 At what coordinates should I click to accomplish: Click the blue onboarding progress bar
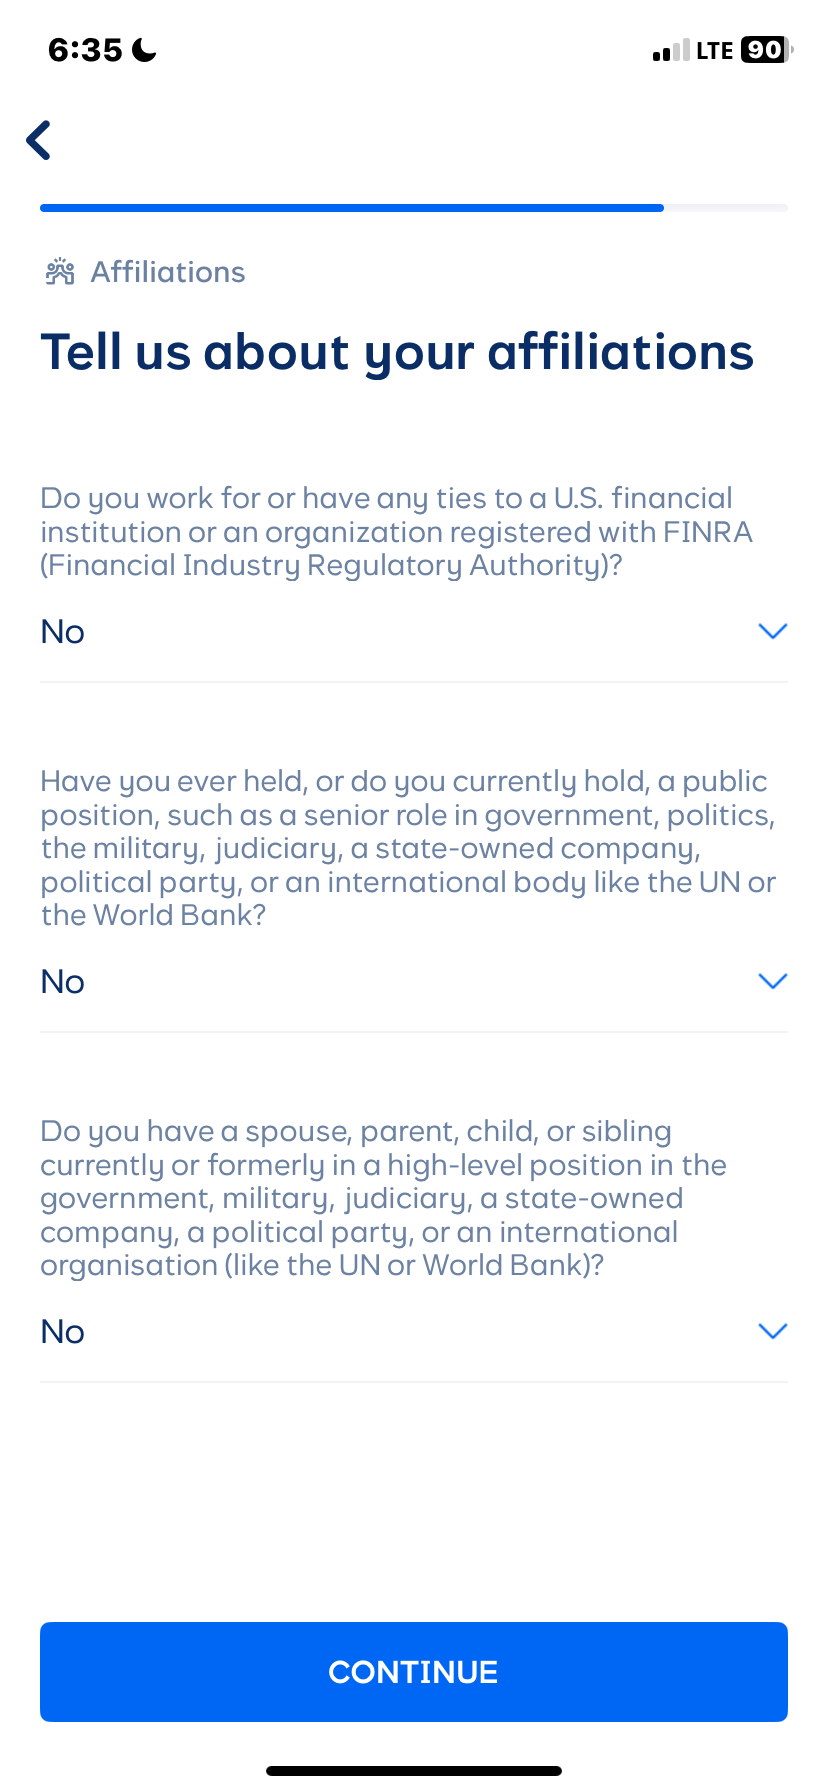352,208
